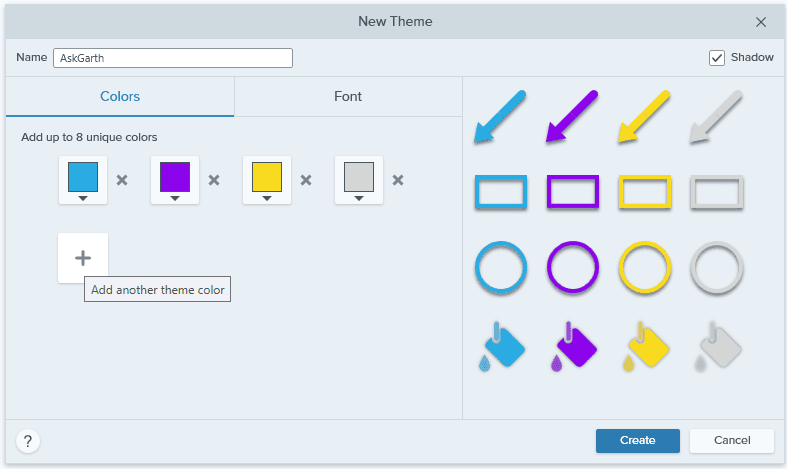787x469 pixels.
Task: Expand the purple color dropdown arrow
Action: tap(175, 199)
